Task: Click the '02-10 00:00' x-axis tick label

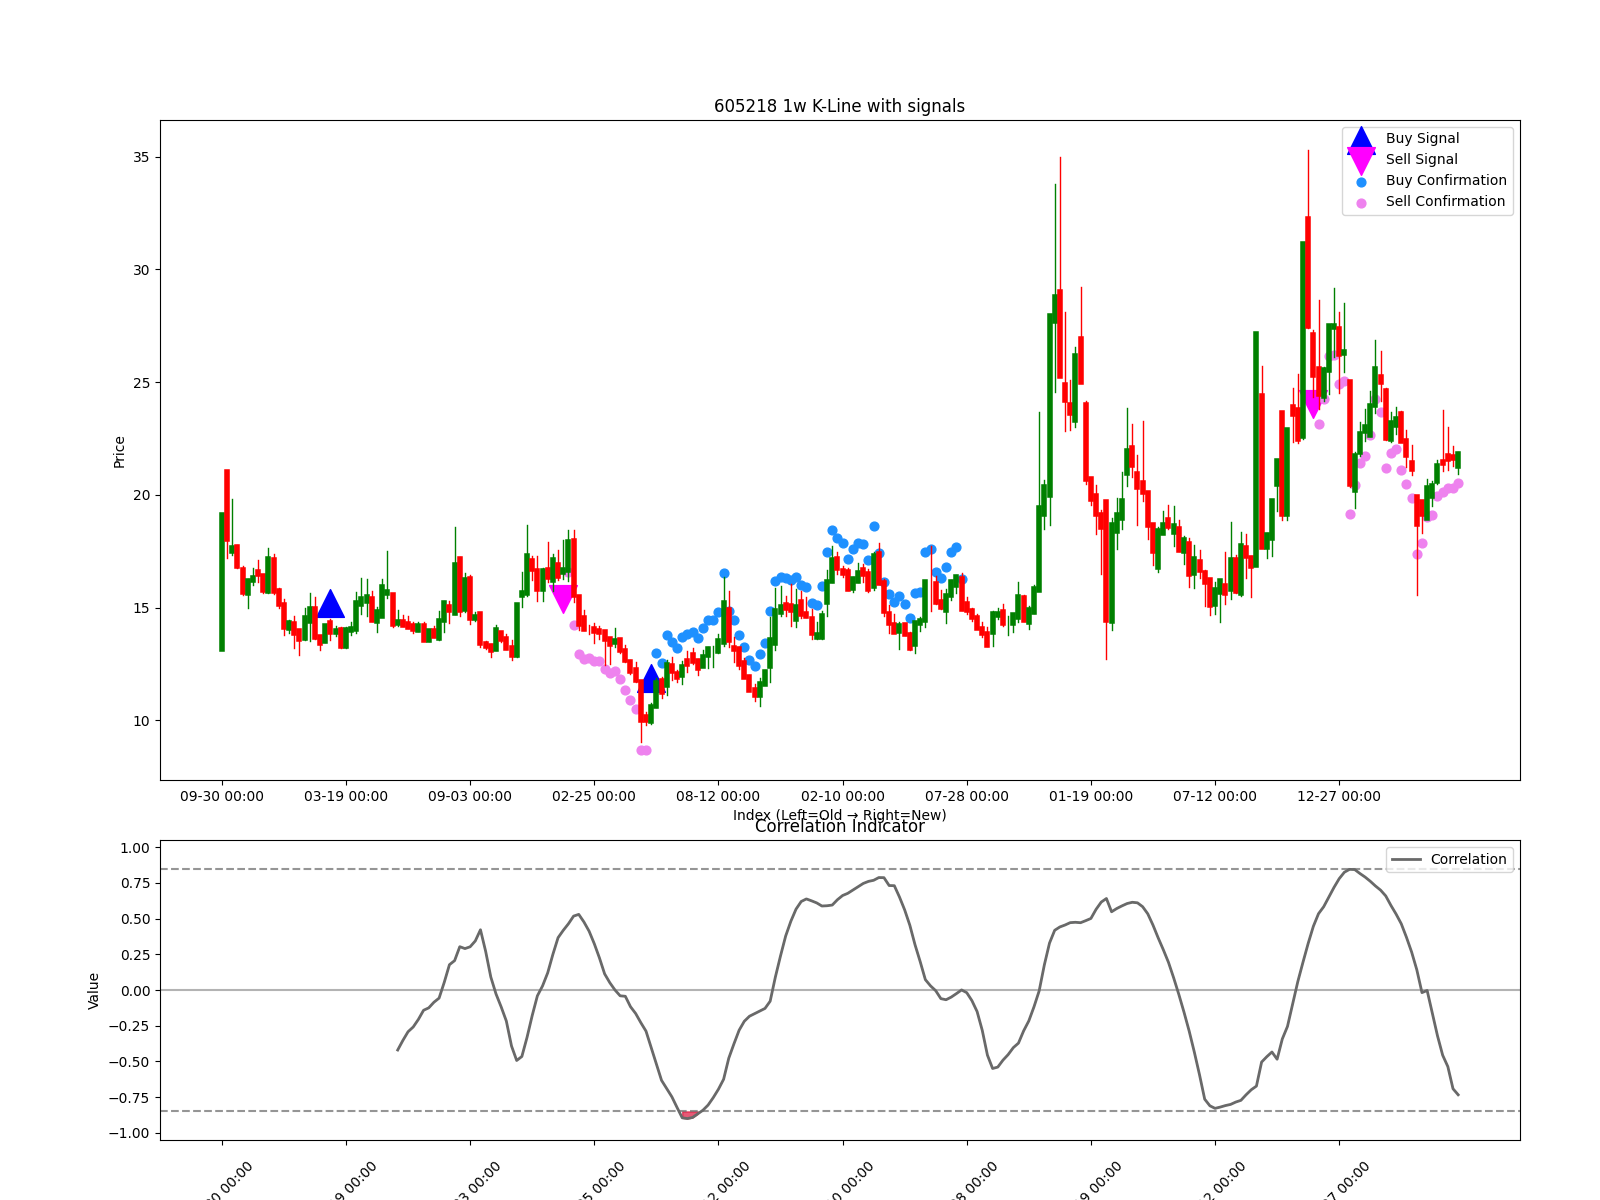Action: point(843,796)
